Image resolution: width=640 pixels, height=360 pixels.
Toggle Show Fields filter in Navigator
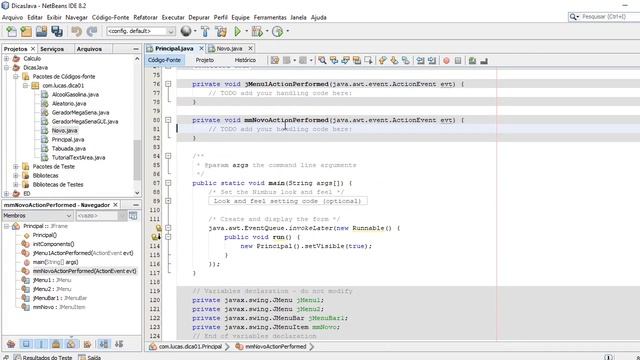point(26,344)
